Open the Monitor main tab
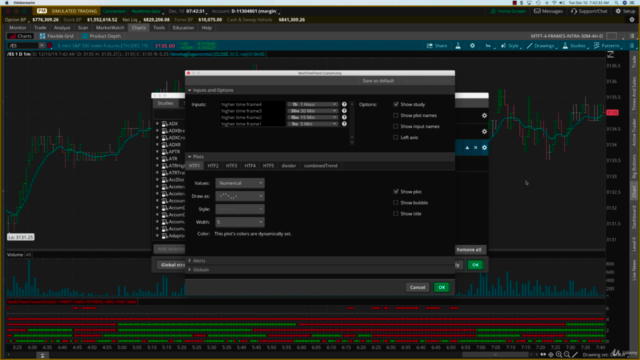Viewport: 640px width, 360px height. point(18,28)
